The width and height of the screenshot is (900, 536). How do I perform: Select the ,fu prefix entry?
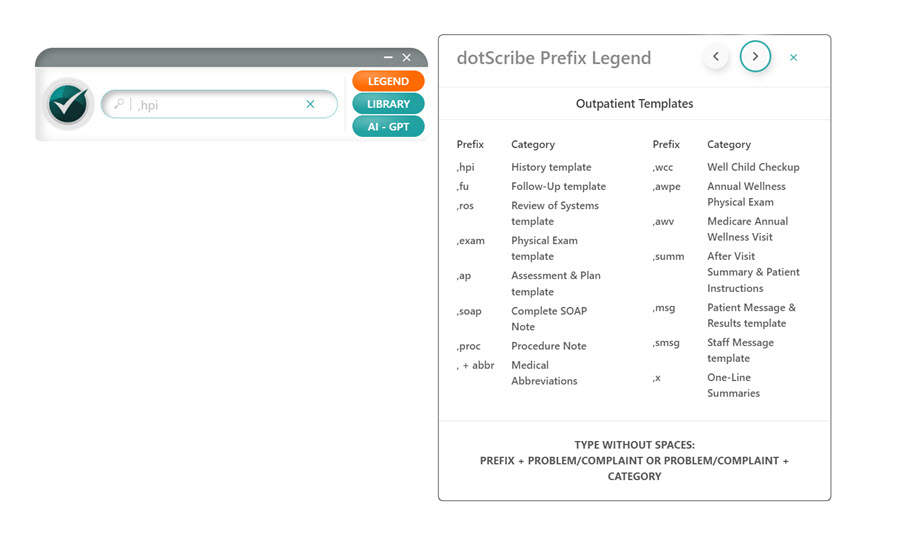463,186
